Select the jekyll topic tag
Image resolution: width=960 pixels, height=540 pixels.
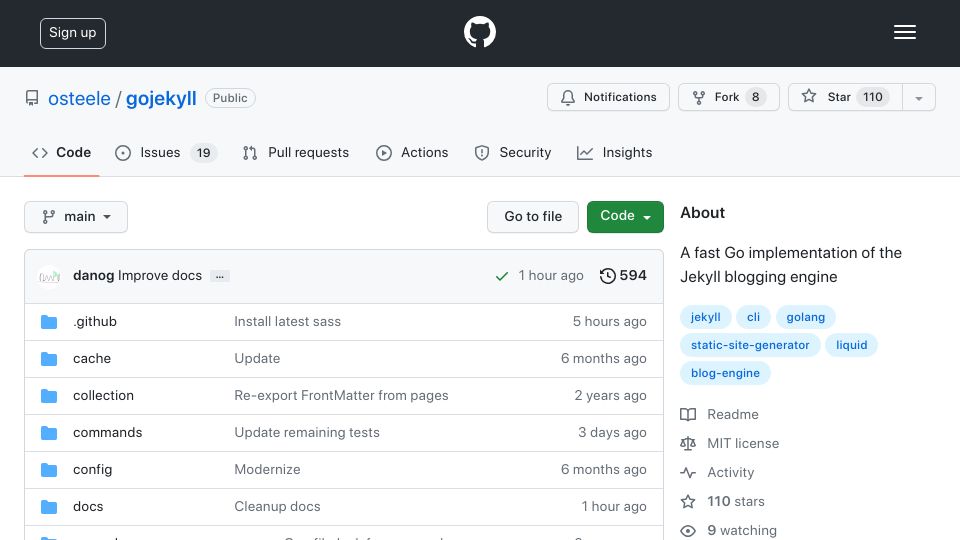[705, 317]
